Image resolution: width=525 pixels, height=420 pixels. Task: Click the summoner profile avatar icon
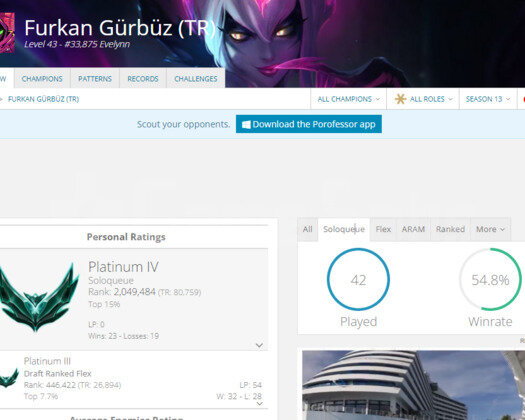7,33
